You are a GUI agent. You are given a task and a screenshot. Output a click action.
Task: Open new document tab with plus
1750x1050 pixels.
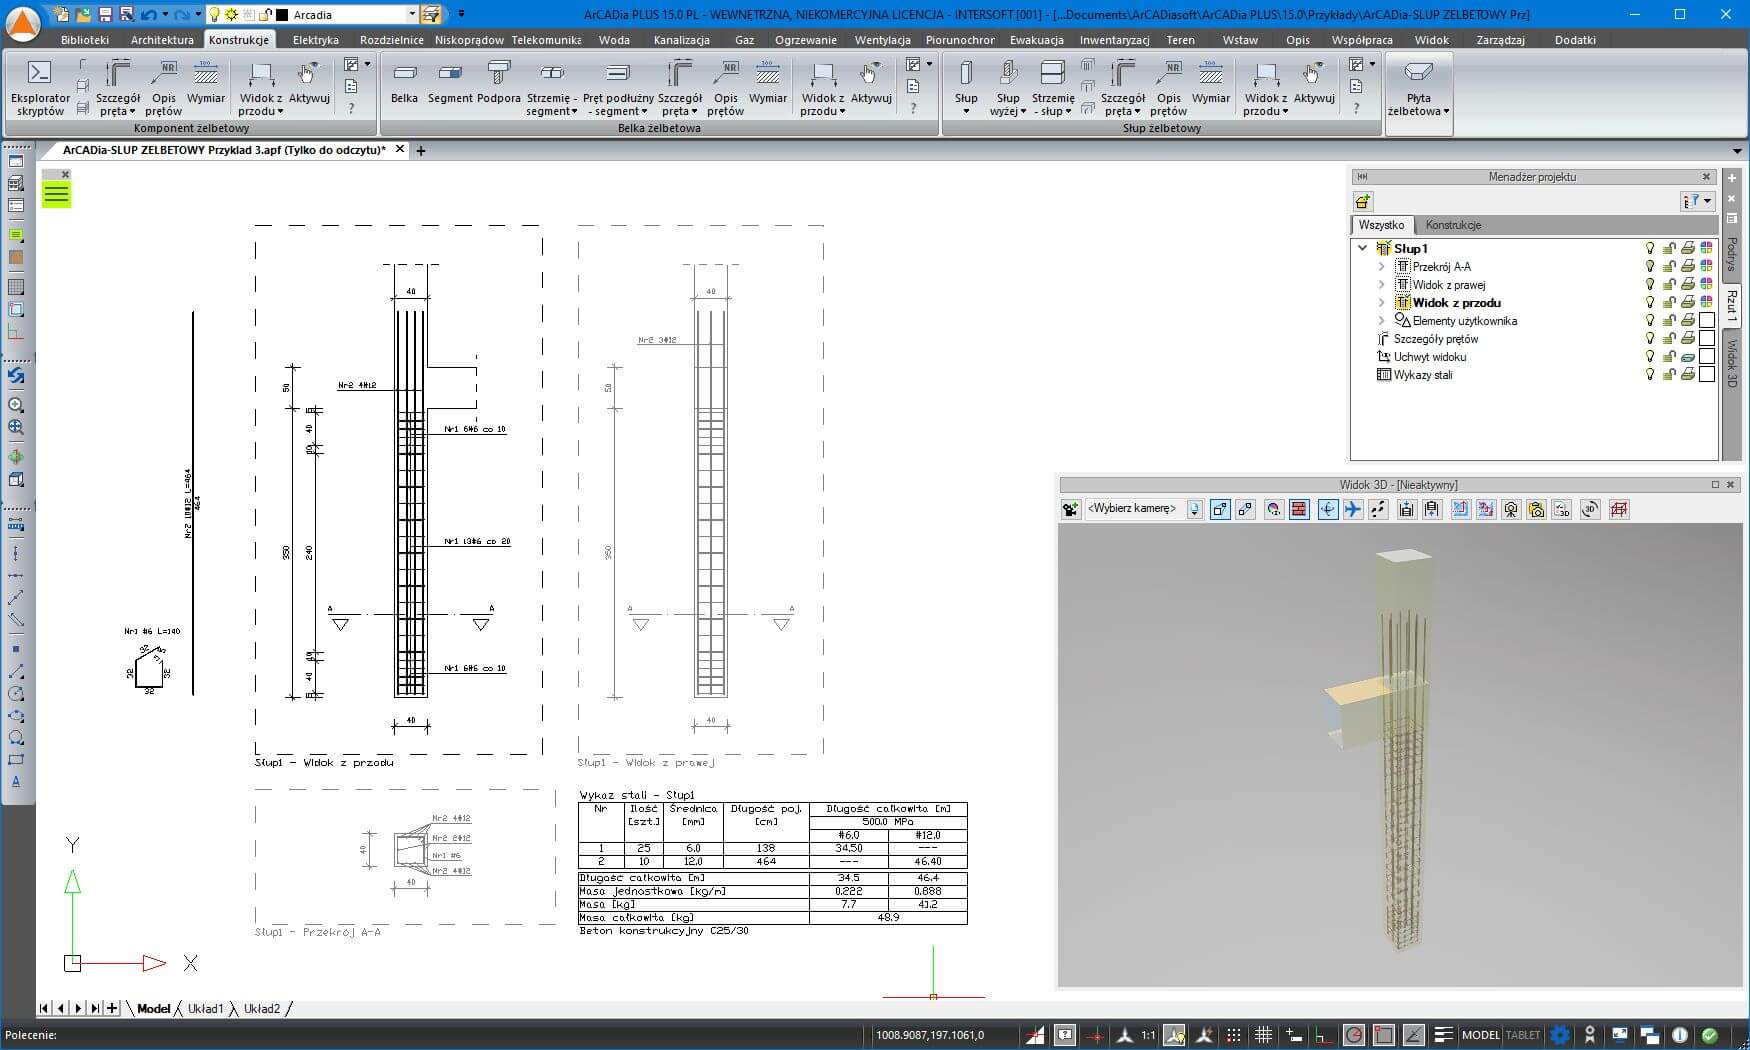[421, 151]
